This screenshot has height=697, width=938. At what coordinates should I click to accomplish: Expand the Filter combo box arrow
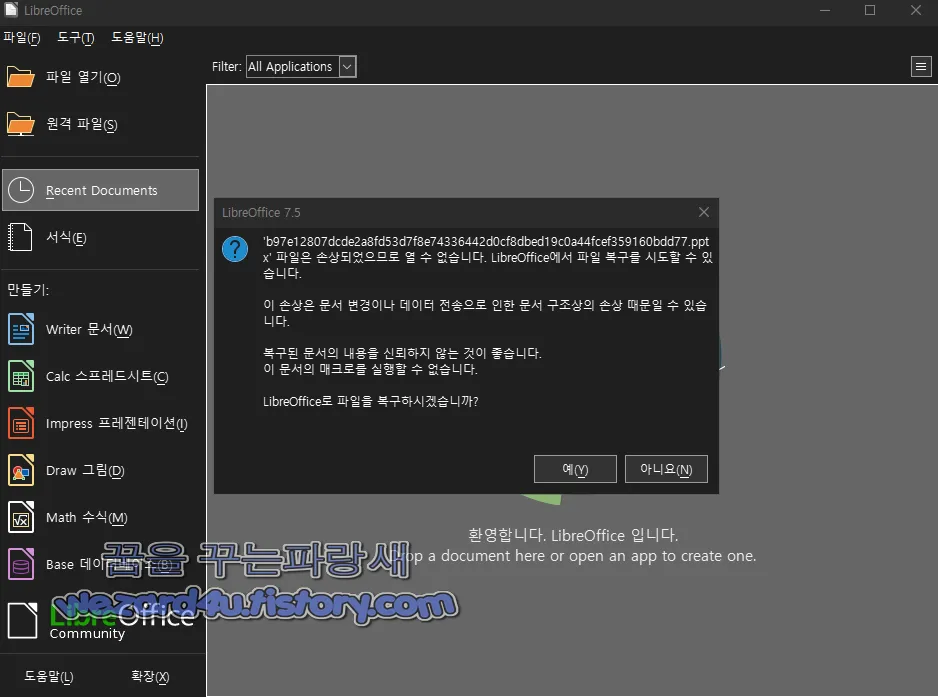(x=346, y=66)
